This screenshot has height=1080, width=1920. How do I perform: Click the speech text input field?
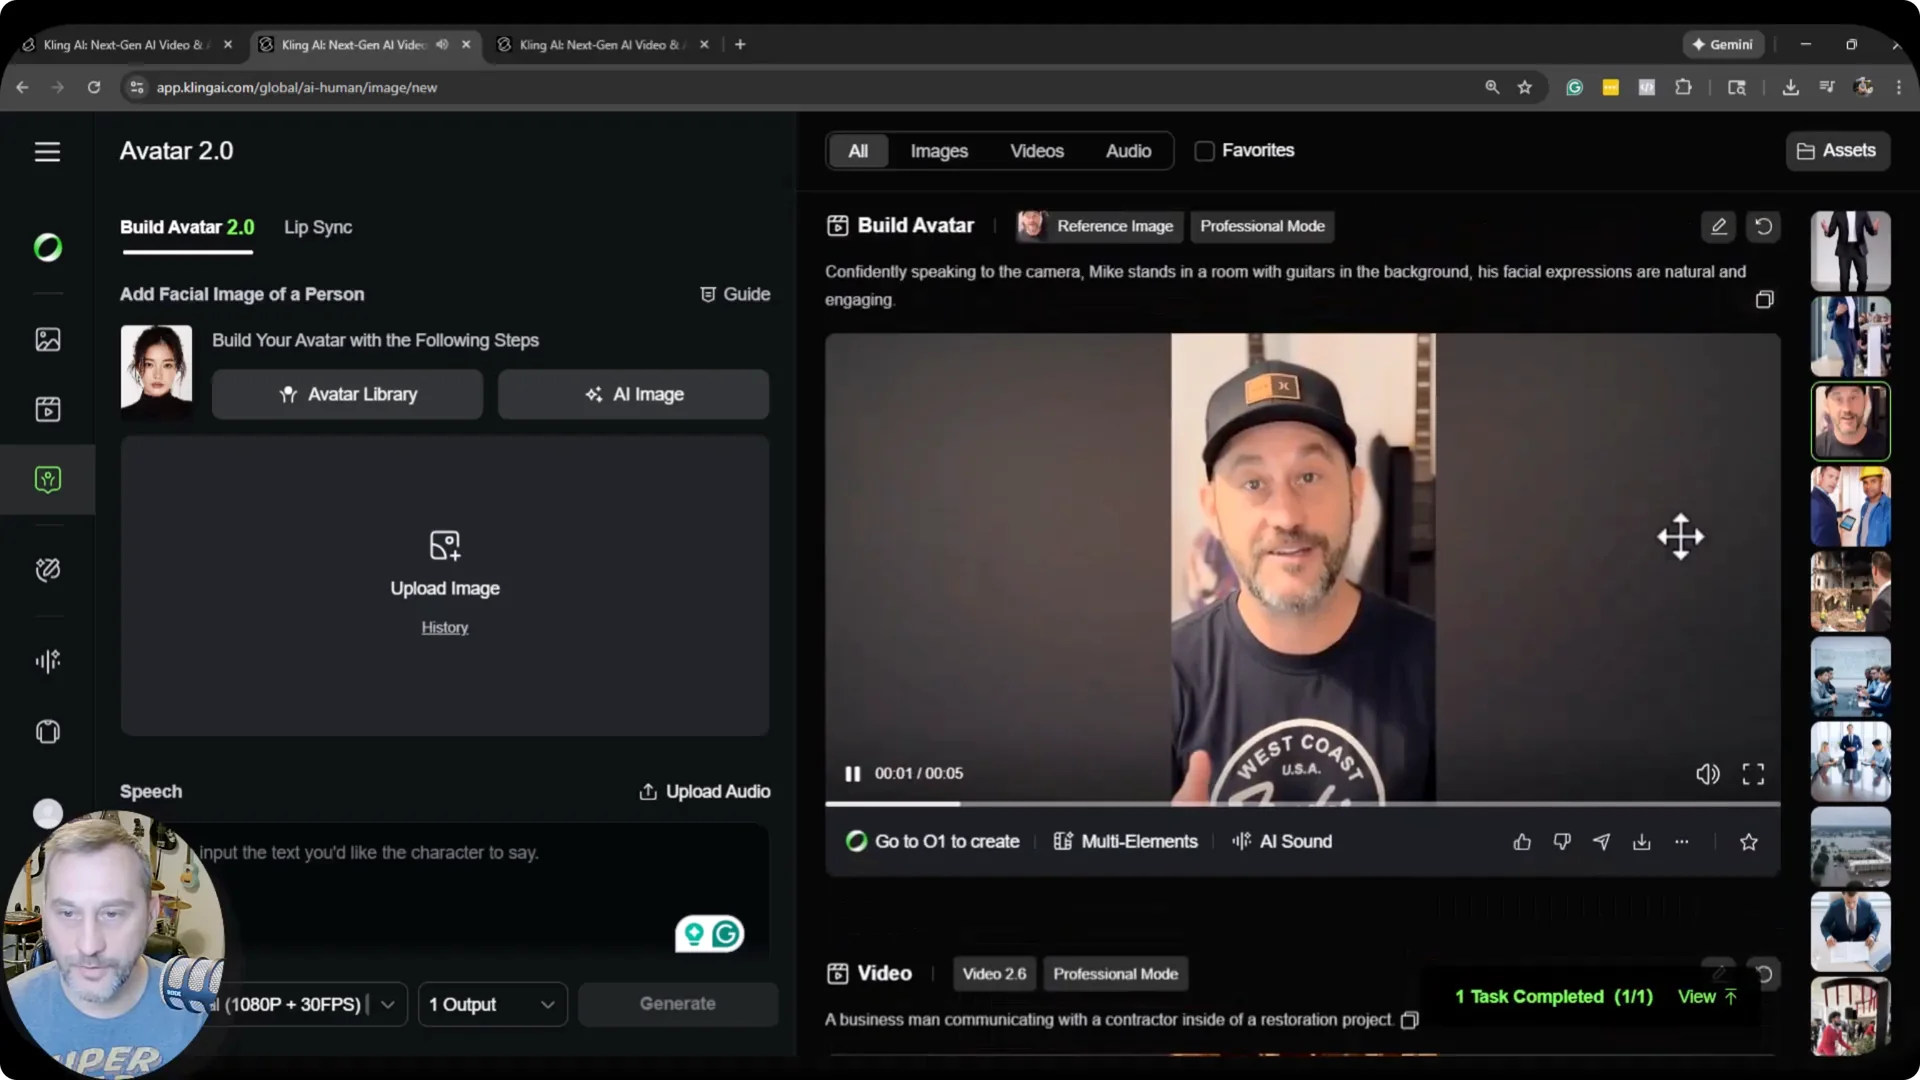pos(445,890)
